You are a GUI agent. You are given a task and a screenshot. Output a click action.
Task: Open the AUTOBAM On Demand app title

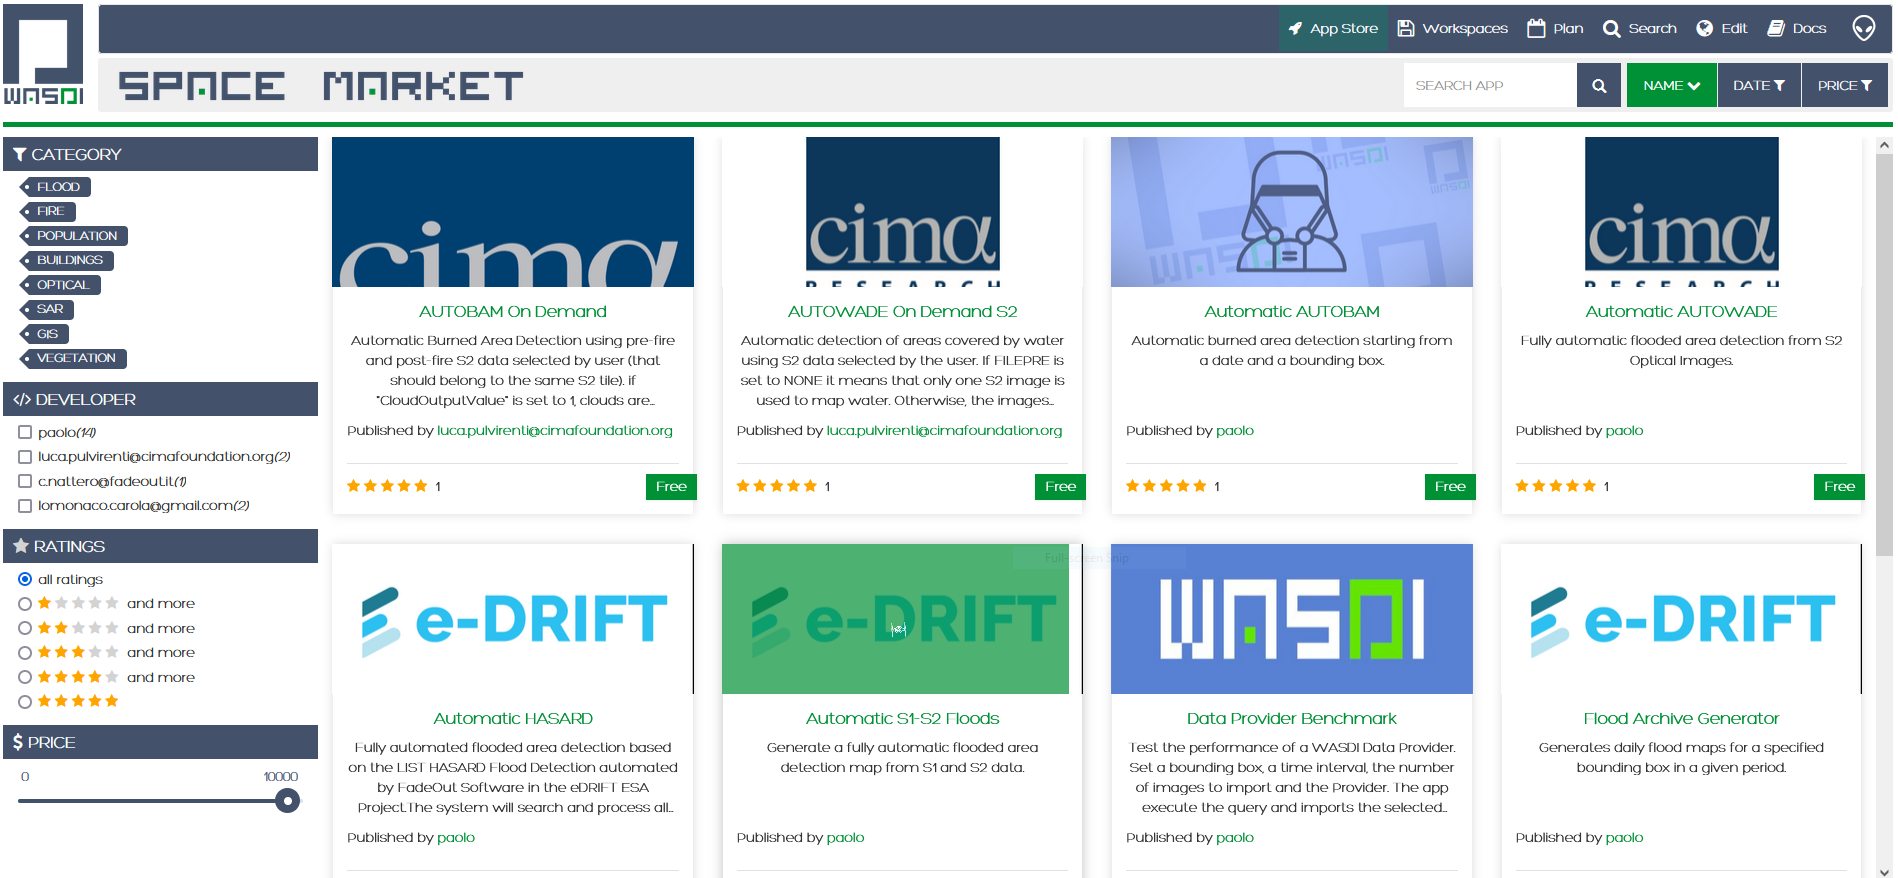click(x=513, y=311)
